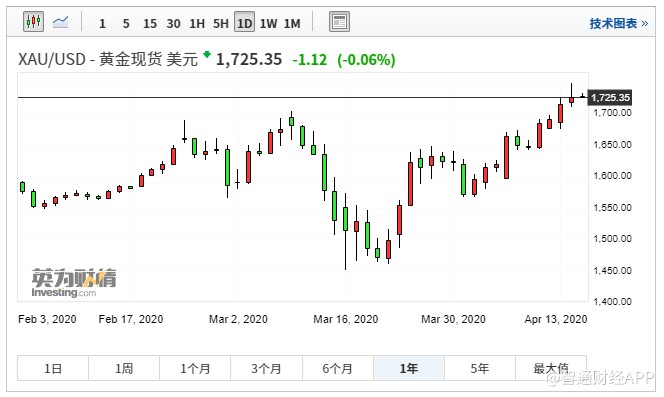Select the 1 minute interval
The height and width of the screenshot is (397, 664).
[102, 23]
